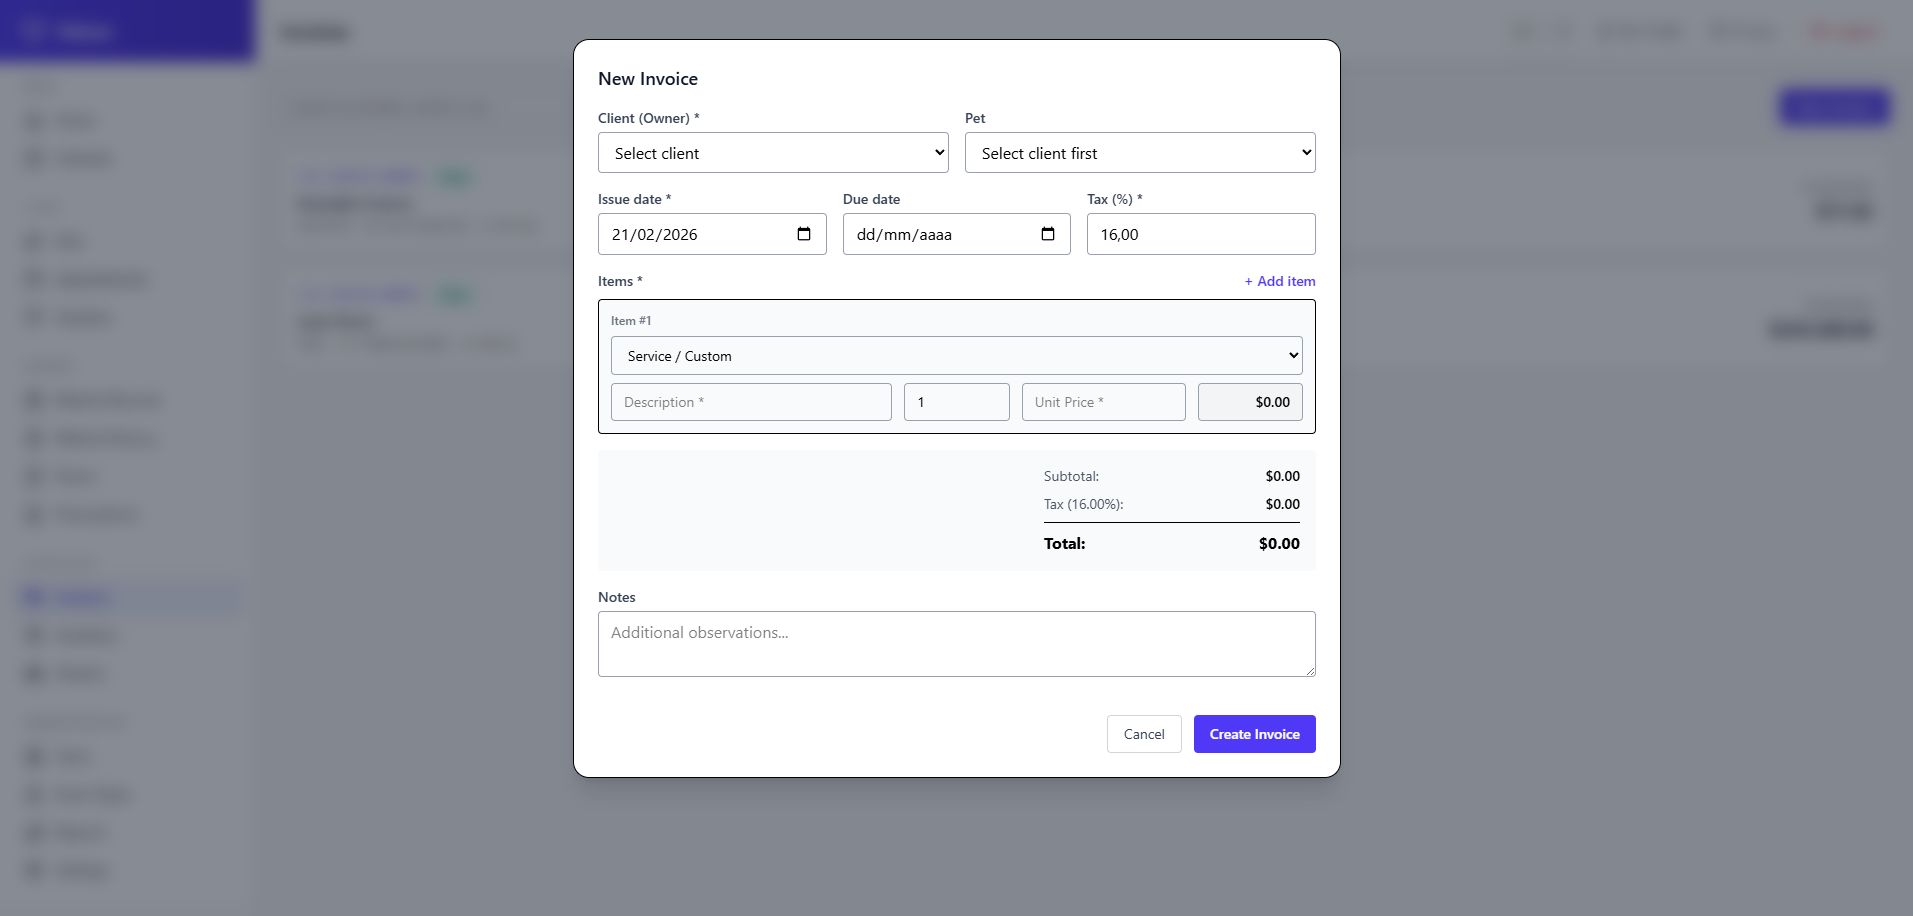Click the Tax (%) input field
Viewport: 1913px width, 916px height.
click(1200, 234)
